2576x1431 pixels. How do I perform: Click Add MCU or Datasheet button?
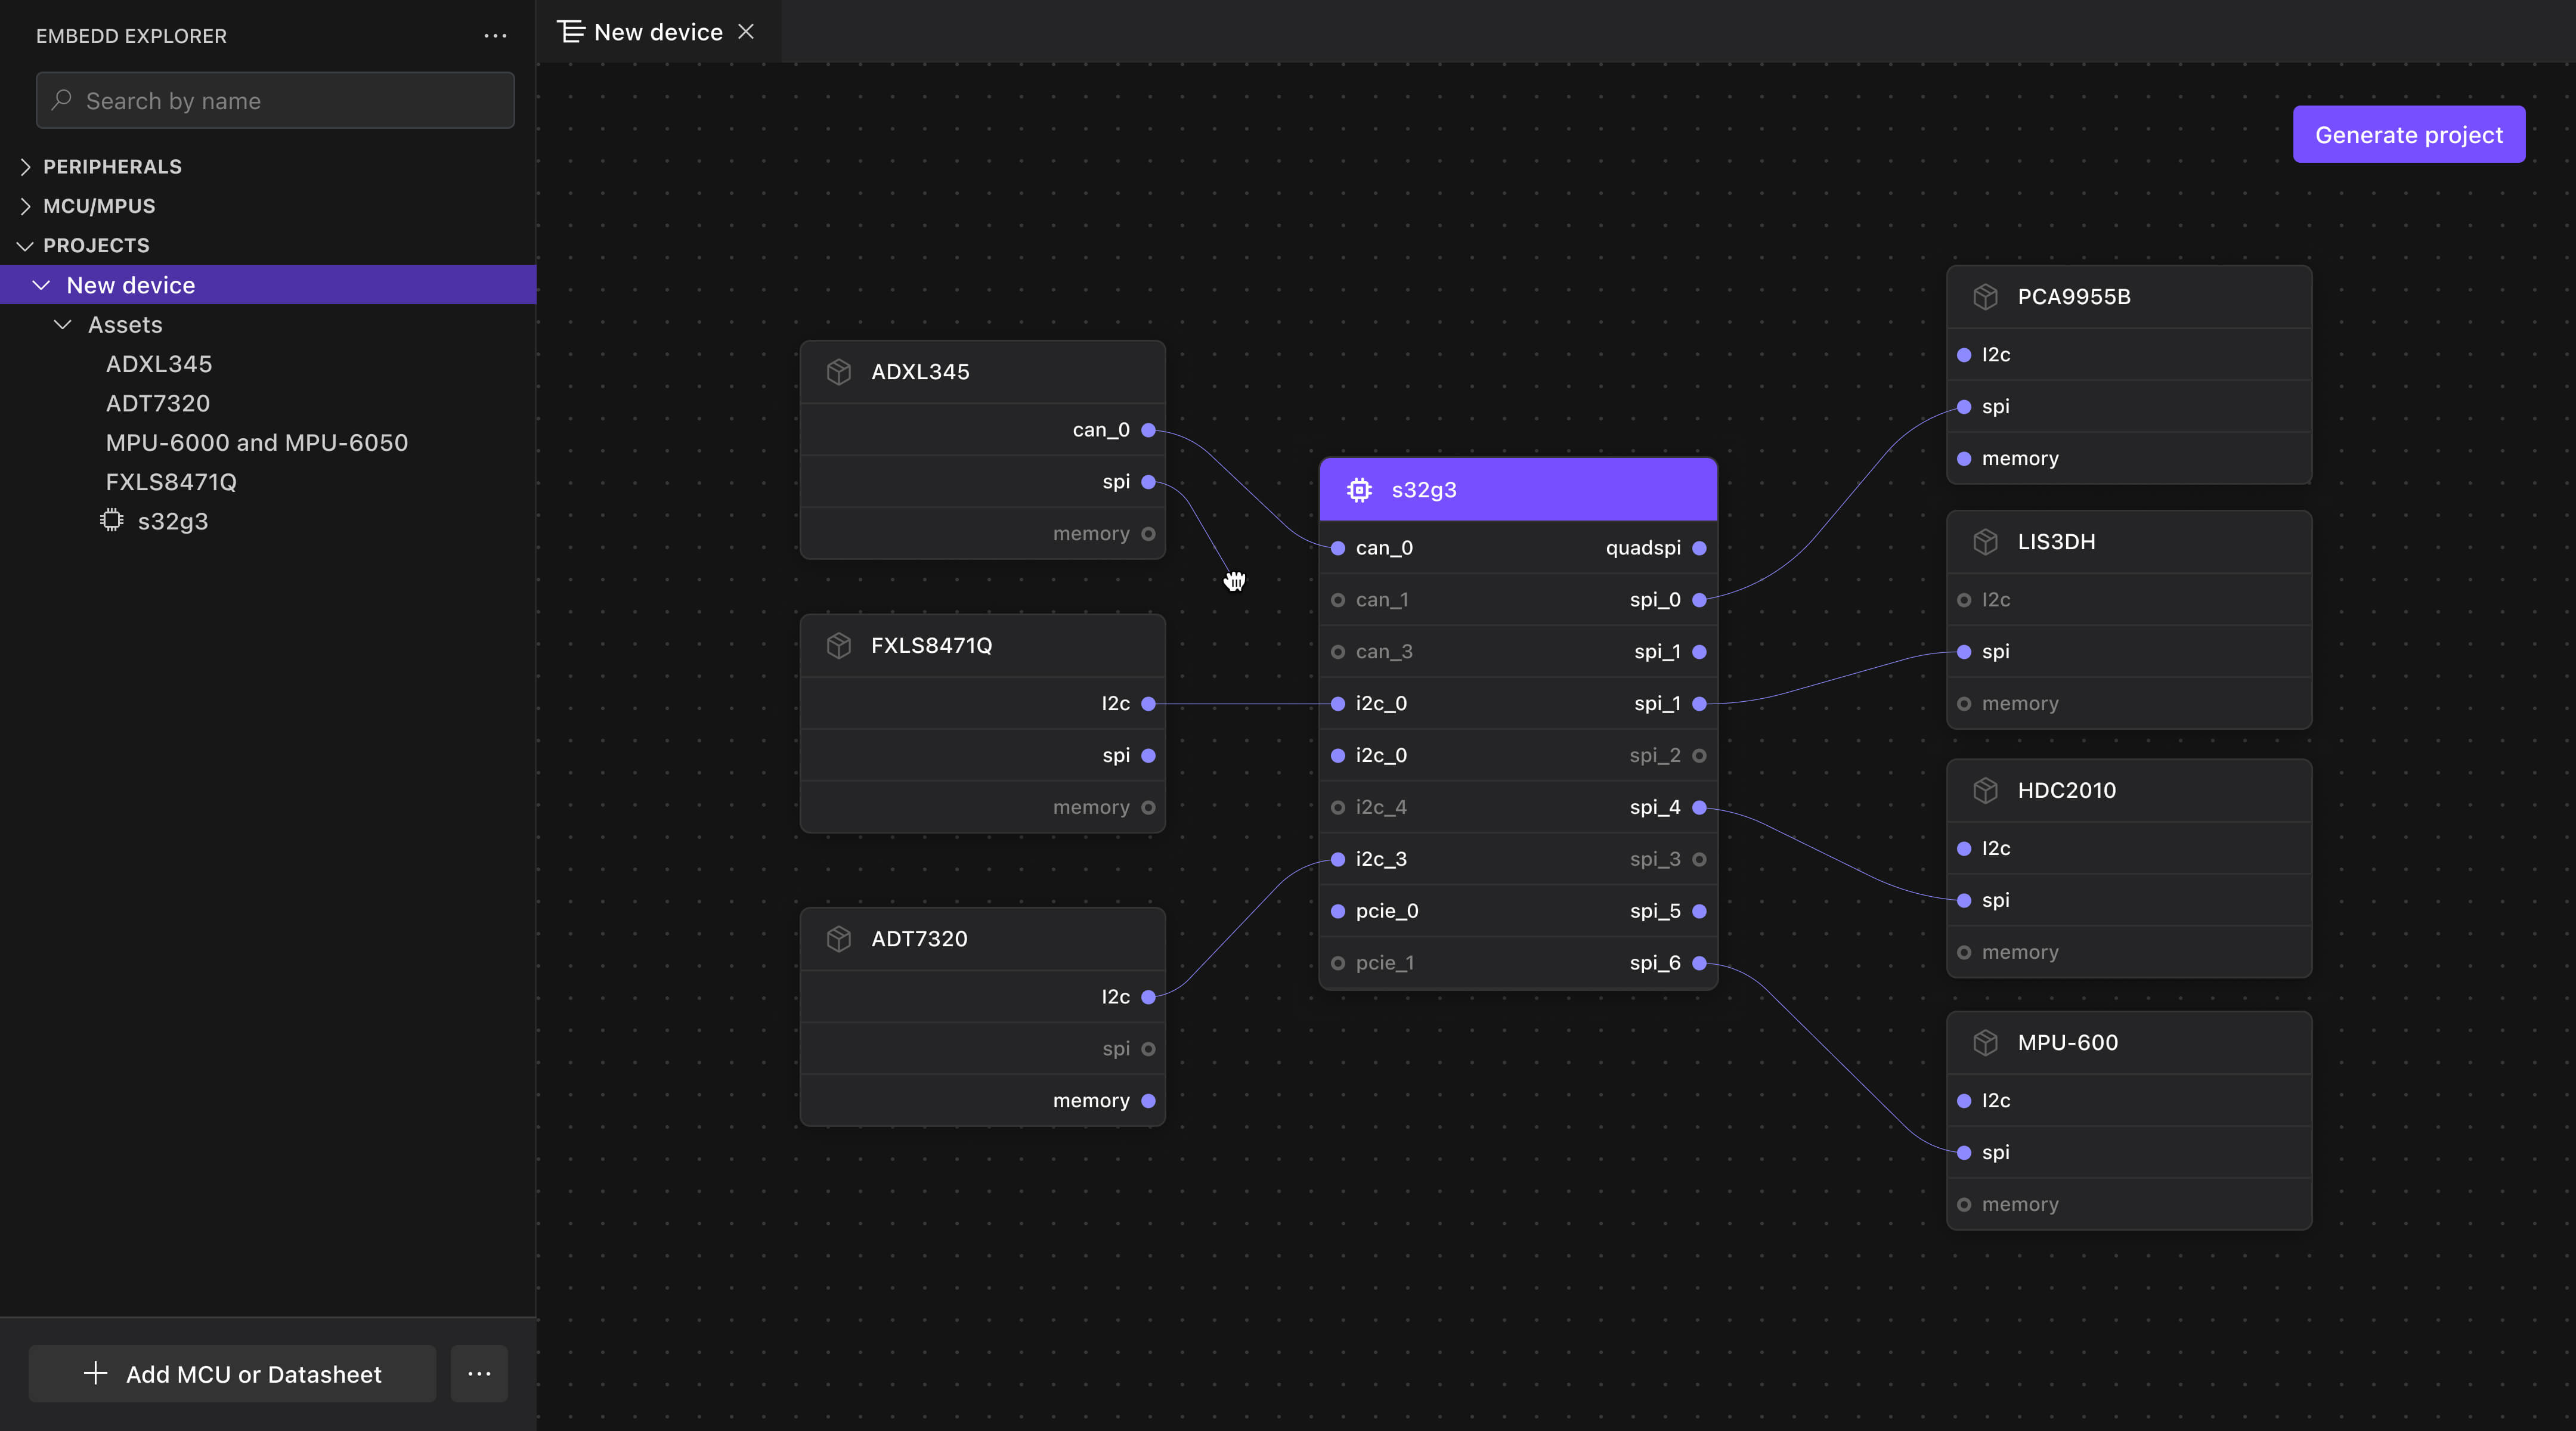pos(232,1374)
